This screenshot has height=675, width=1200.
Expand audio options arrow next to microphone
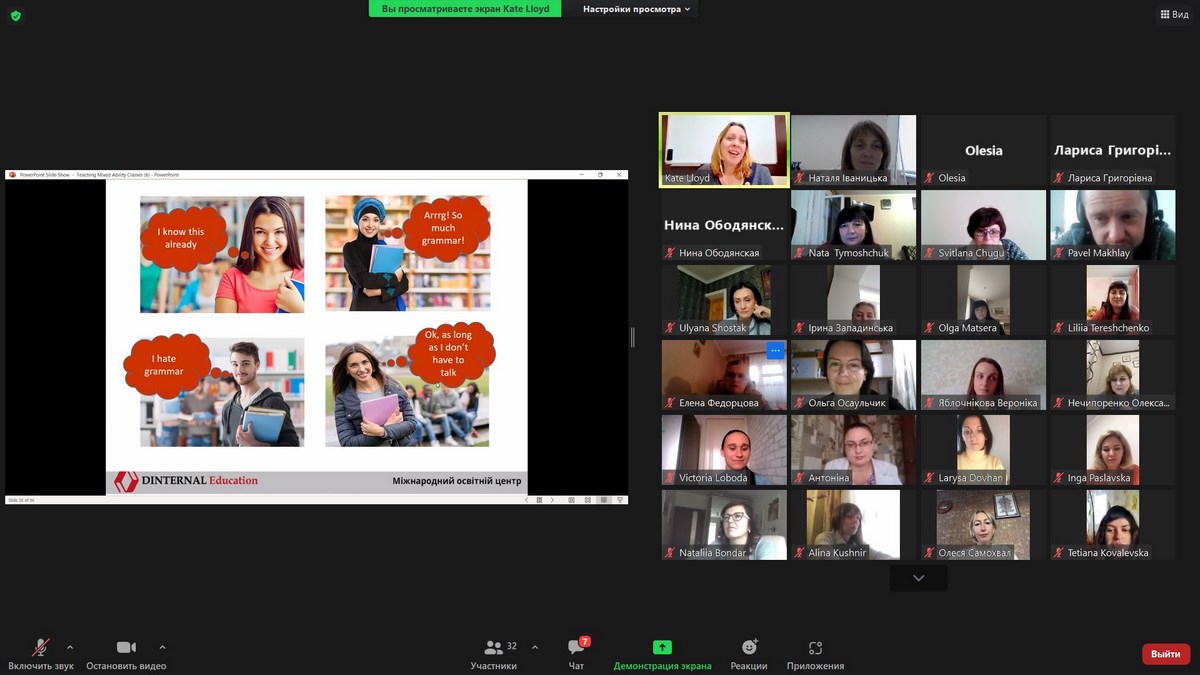70,647
